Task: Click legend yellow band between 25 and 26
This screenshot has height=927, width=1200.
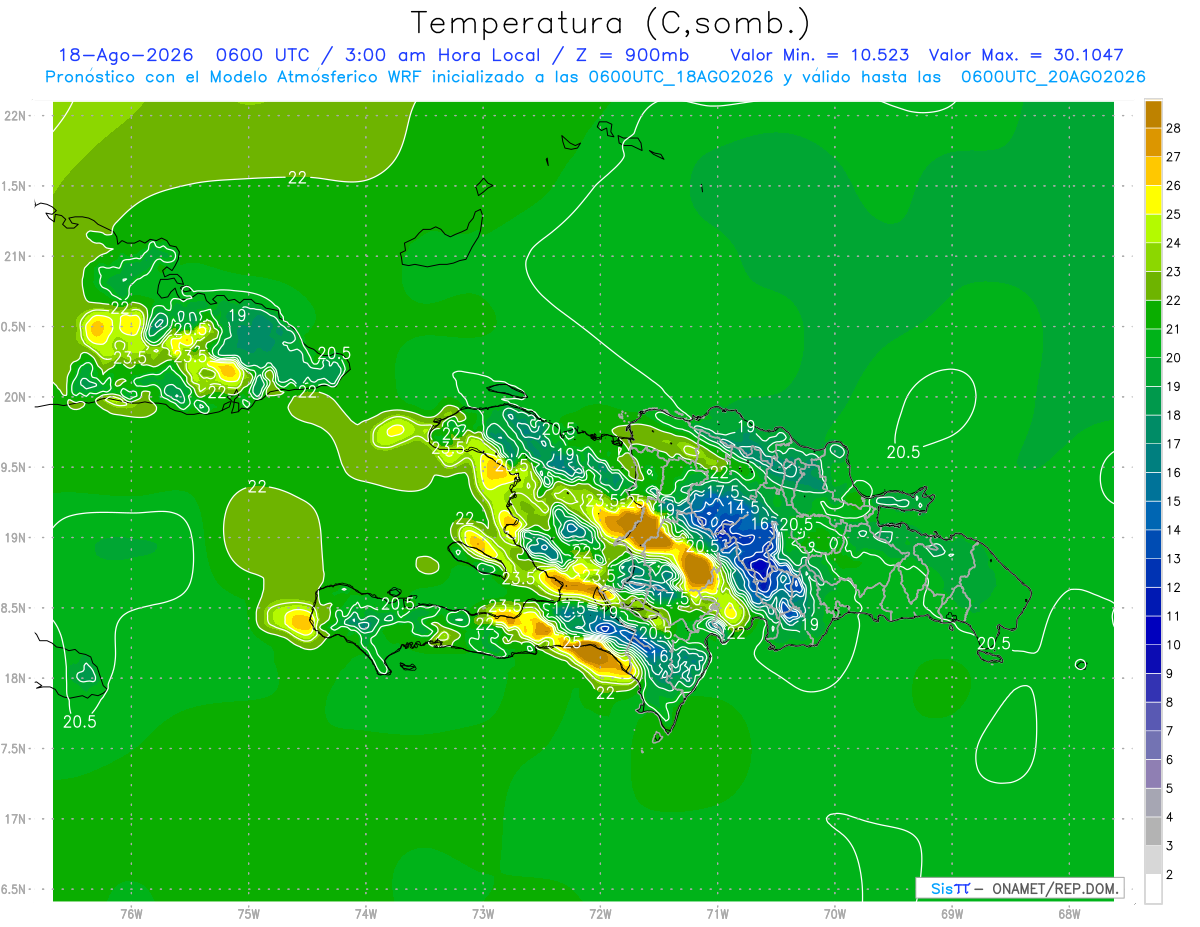Action: 1153,200
